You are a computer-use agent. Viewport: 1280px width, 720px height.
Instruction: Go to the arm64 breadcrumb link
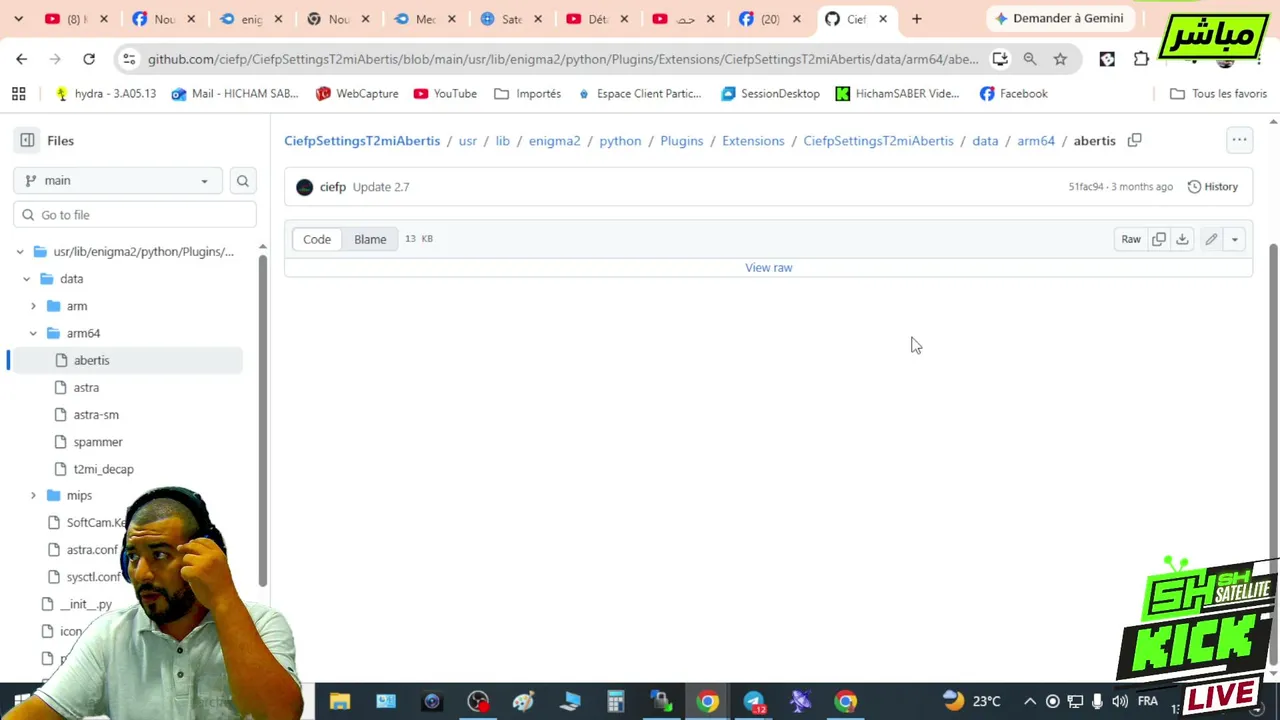click(1036, 141)
